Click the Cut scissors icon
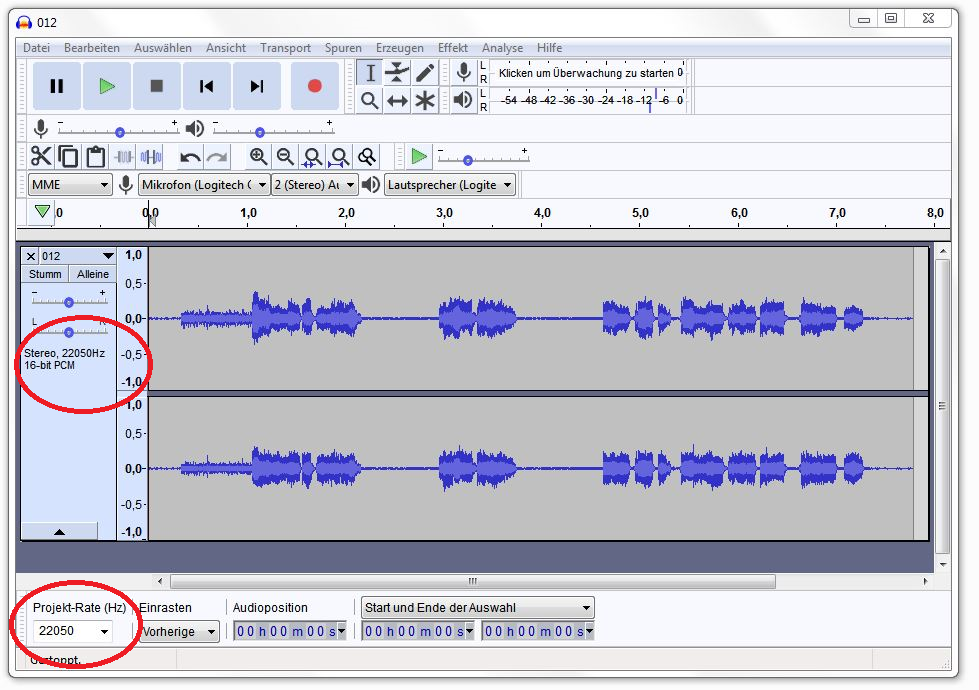Viewport: 979px width, 690px height. pyautogui.click(x=41, y=156)
